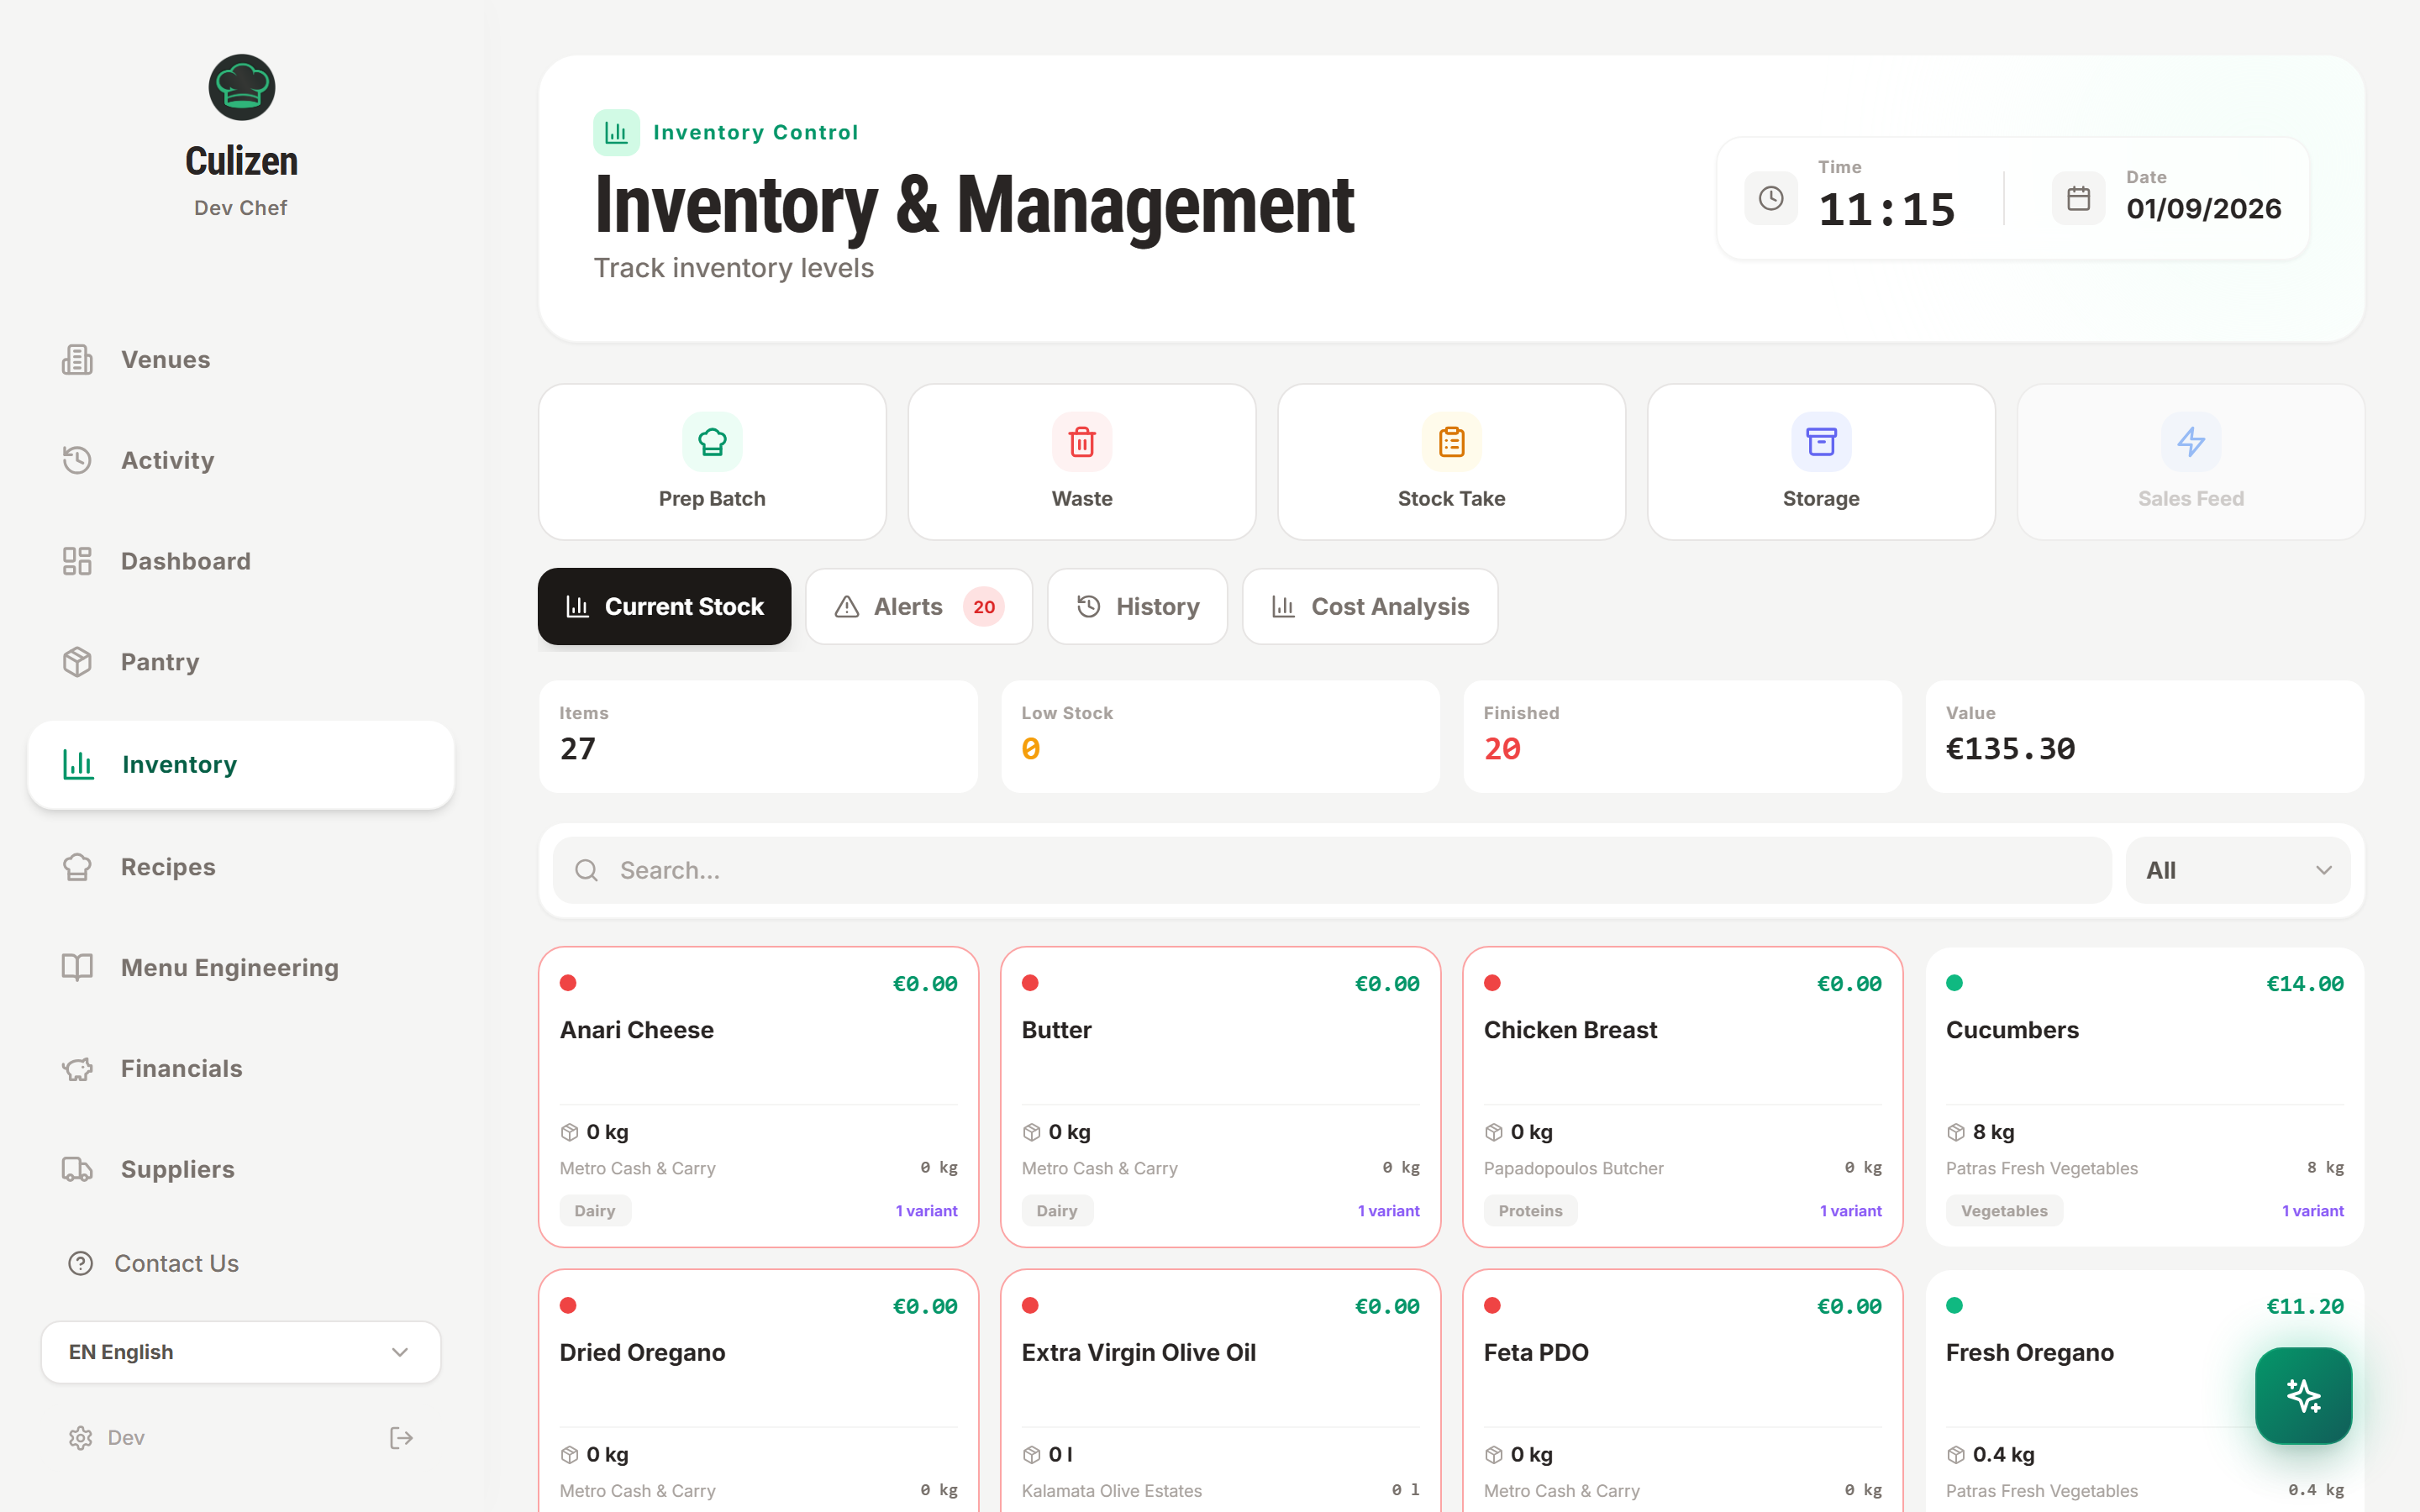Click 1 variant link on Anari Cheese
The image size is (2420, 1512).
click(926, 1211)
